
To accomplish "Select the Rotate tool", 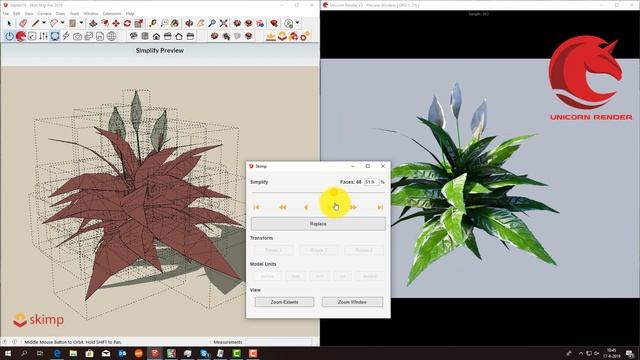I will [x=127, y=23].
